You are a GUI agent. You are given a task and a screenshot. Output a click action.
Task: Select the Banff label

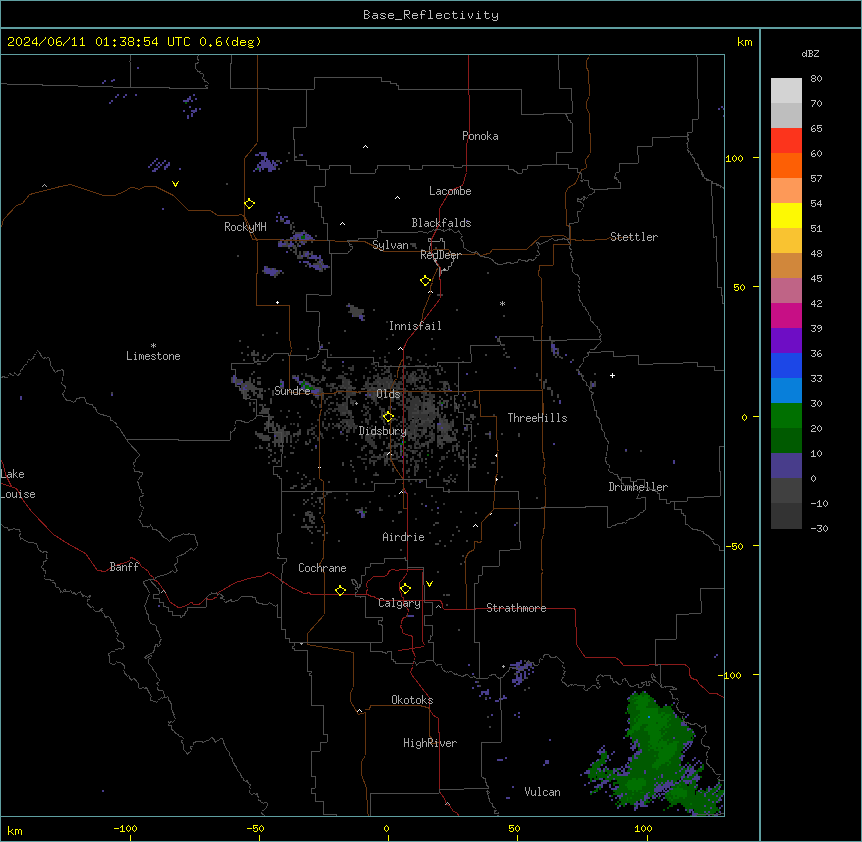coord(124,567)
